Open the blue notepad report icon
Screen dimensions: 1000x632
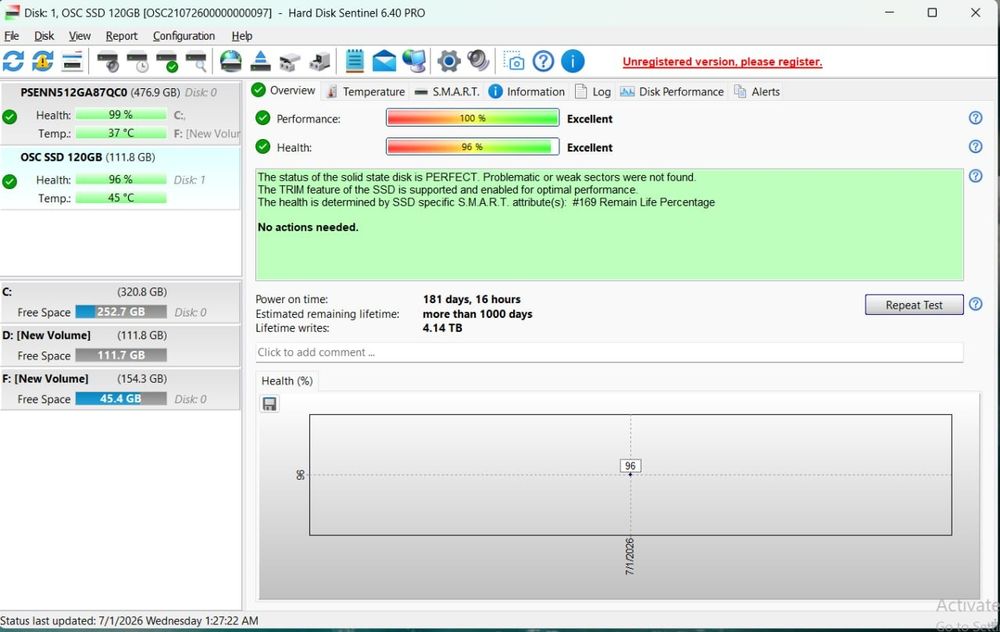(355, 61)
